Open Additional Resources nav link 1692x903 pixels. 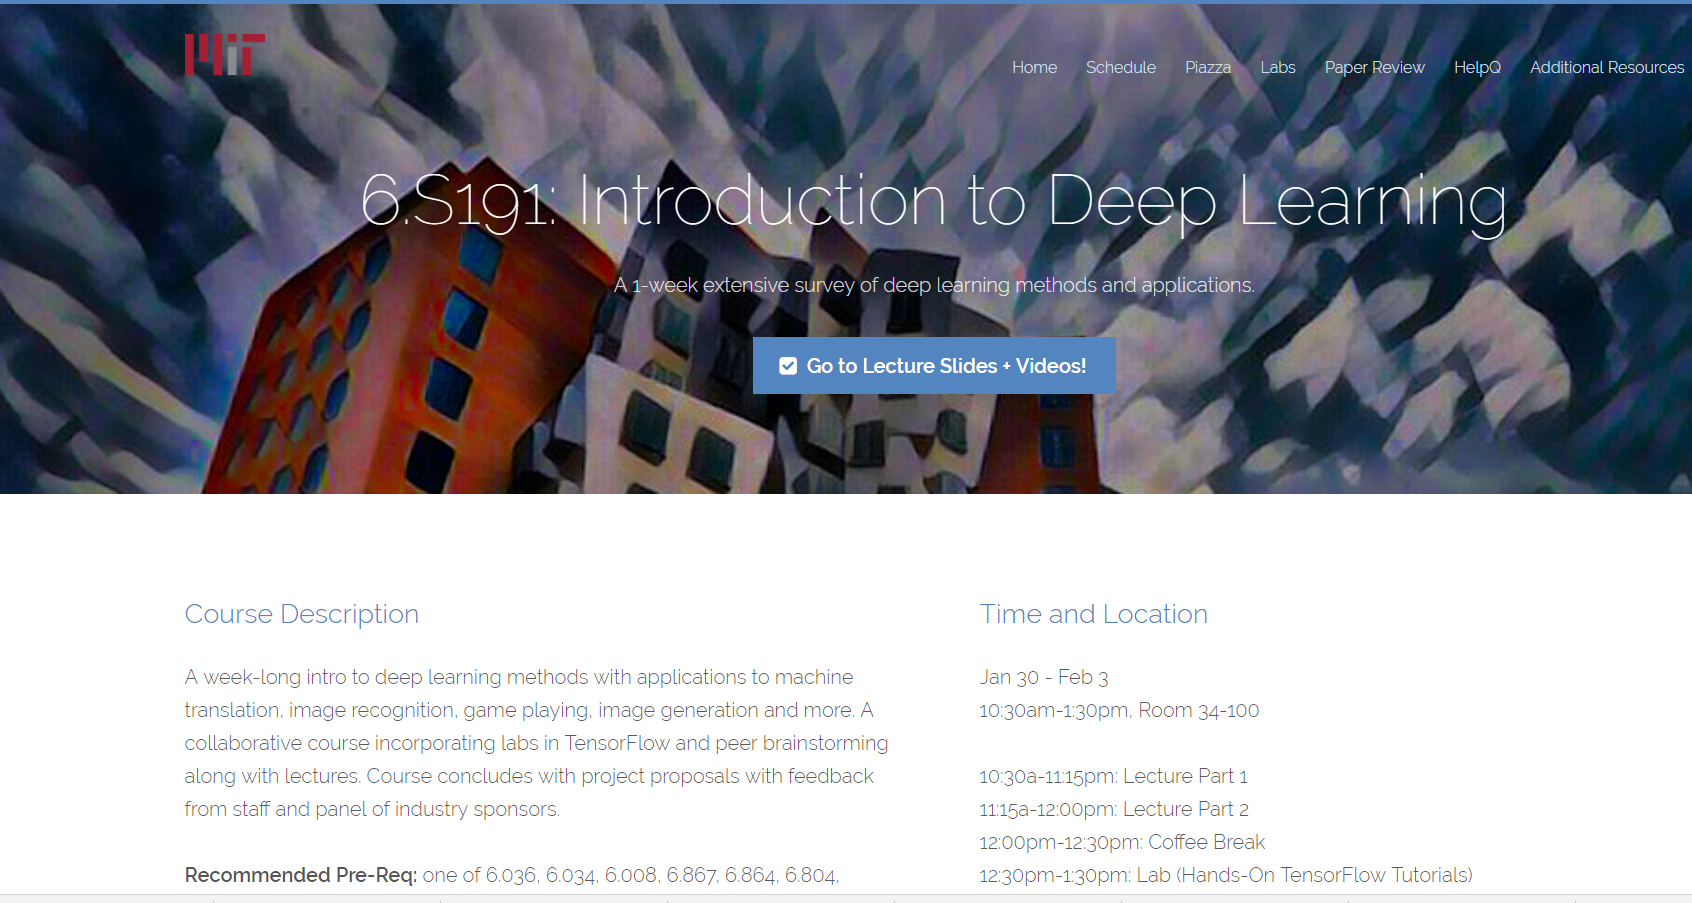coord(1607,67)
